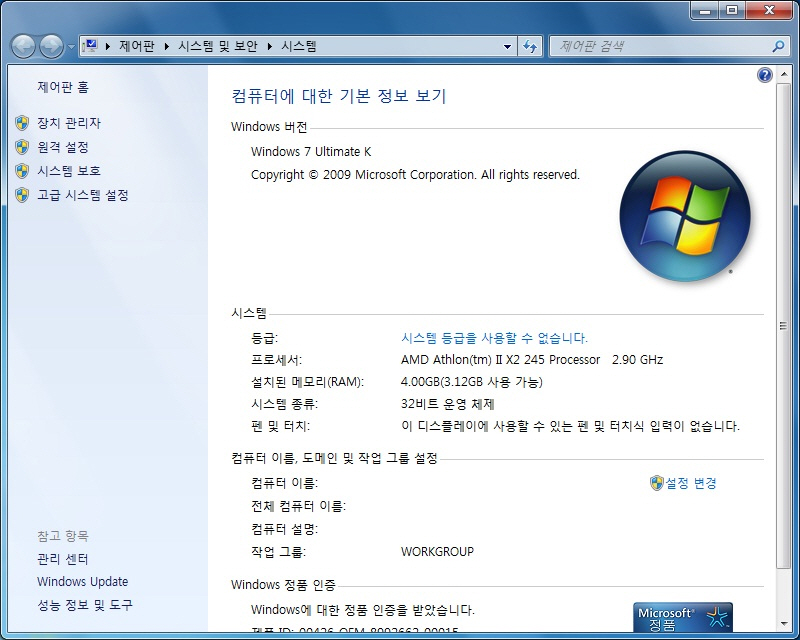Click the 32비트 운영 체제 value
Viewport: 800px width, 640px height.
pyautogui.click(x=448, y=405)
